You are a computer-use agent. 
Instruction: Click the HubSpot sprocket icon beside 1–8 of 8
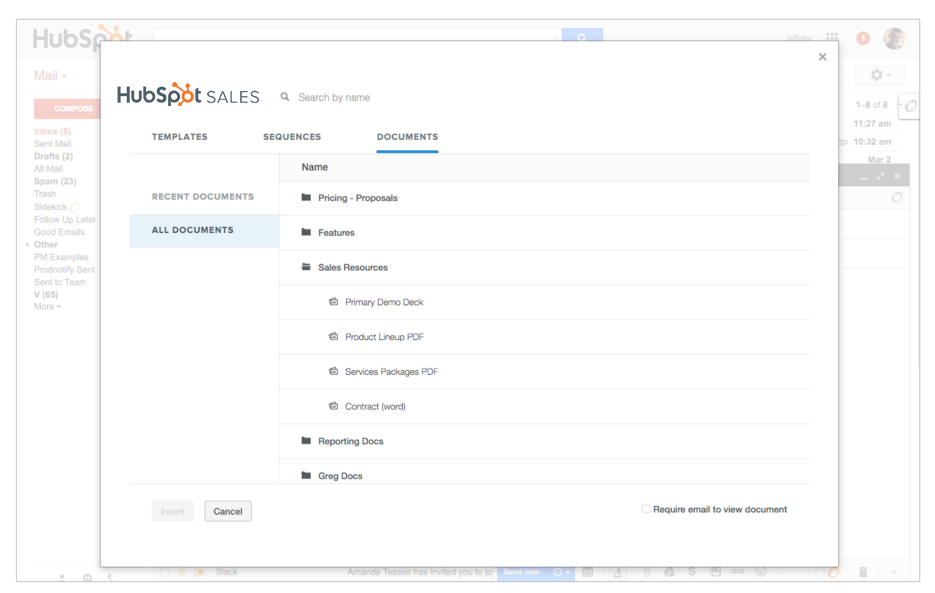(x=911, y=106)
